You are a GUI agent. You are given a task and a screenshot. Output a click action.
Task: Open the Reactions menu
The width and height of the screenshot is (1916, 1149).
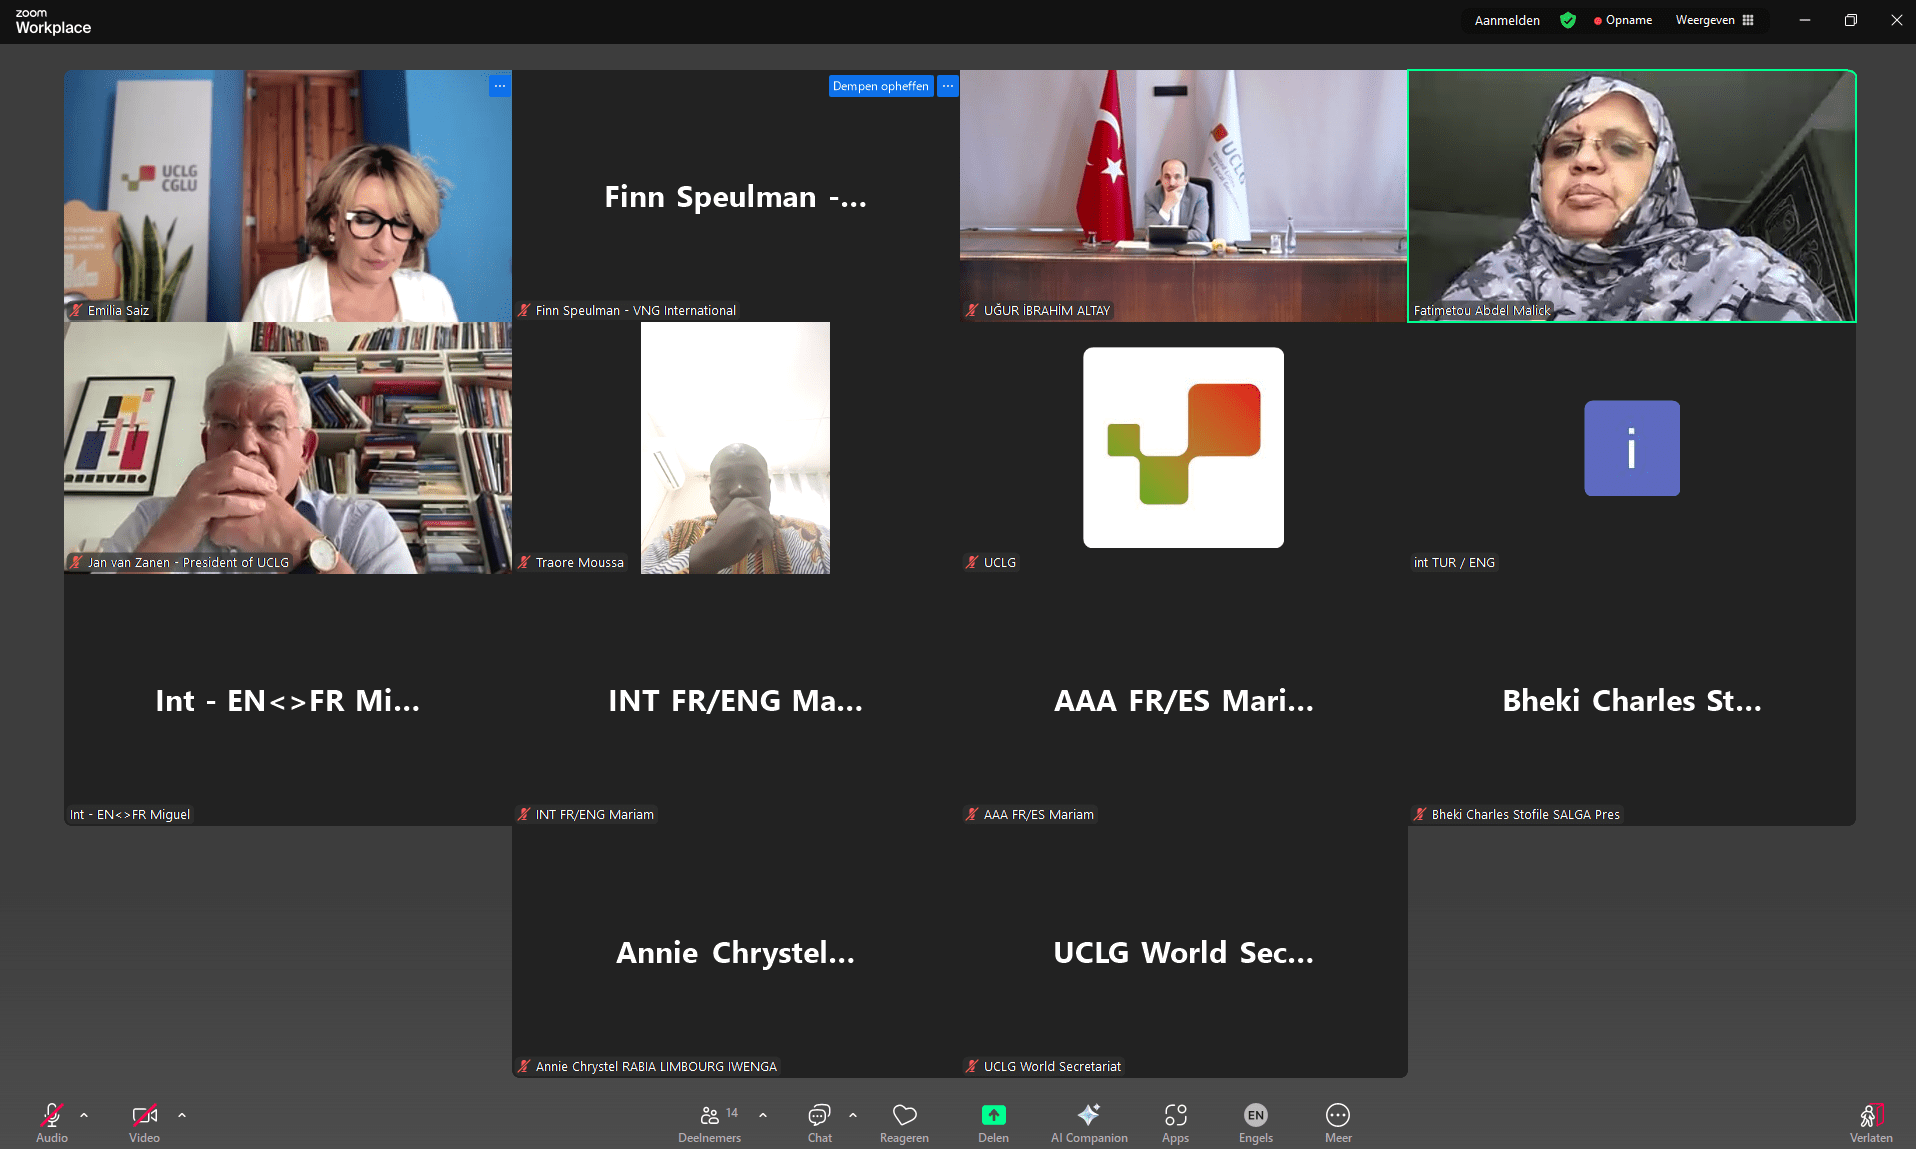(x=904, y=1122)
